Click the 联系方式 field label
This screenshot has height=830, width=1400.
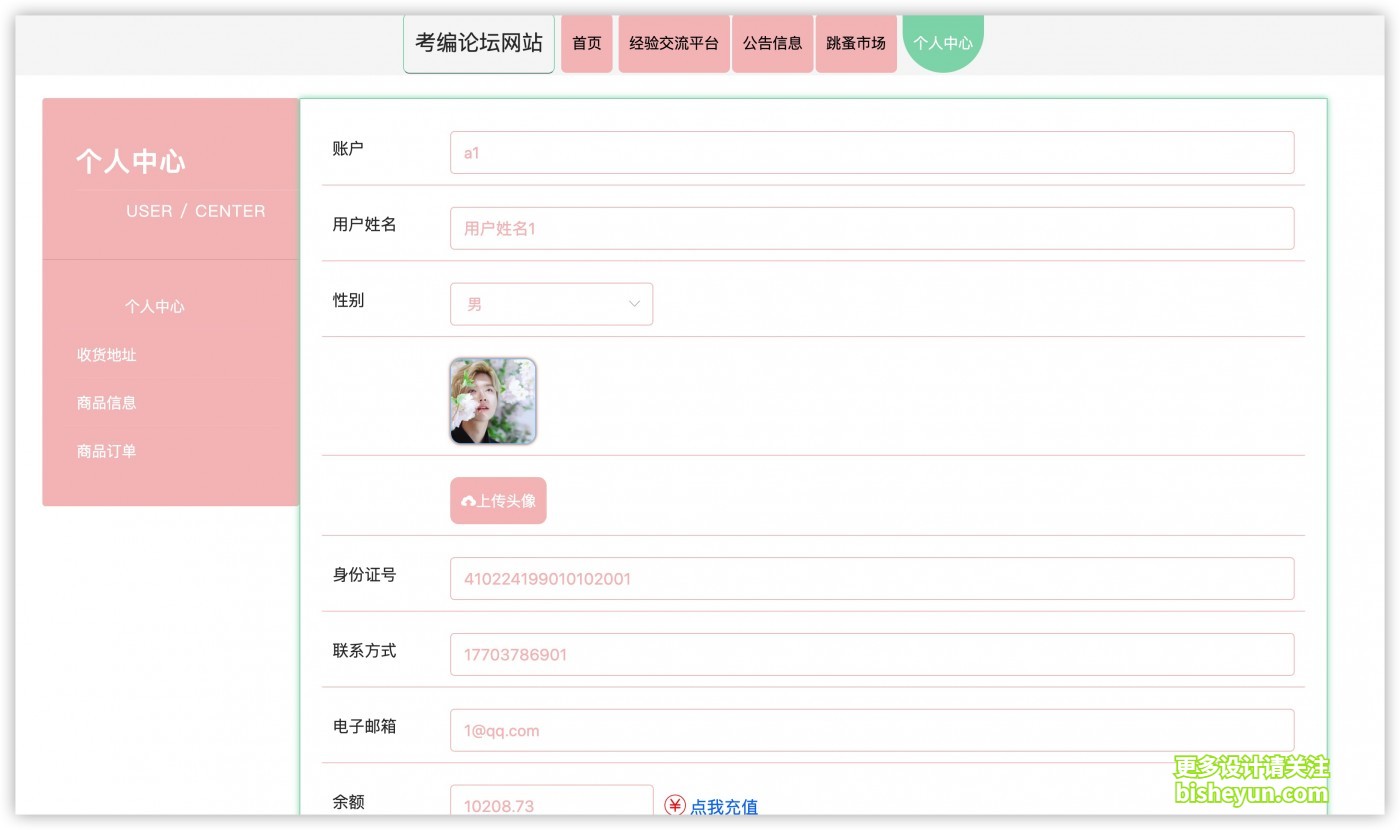(365, 651)
